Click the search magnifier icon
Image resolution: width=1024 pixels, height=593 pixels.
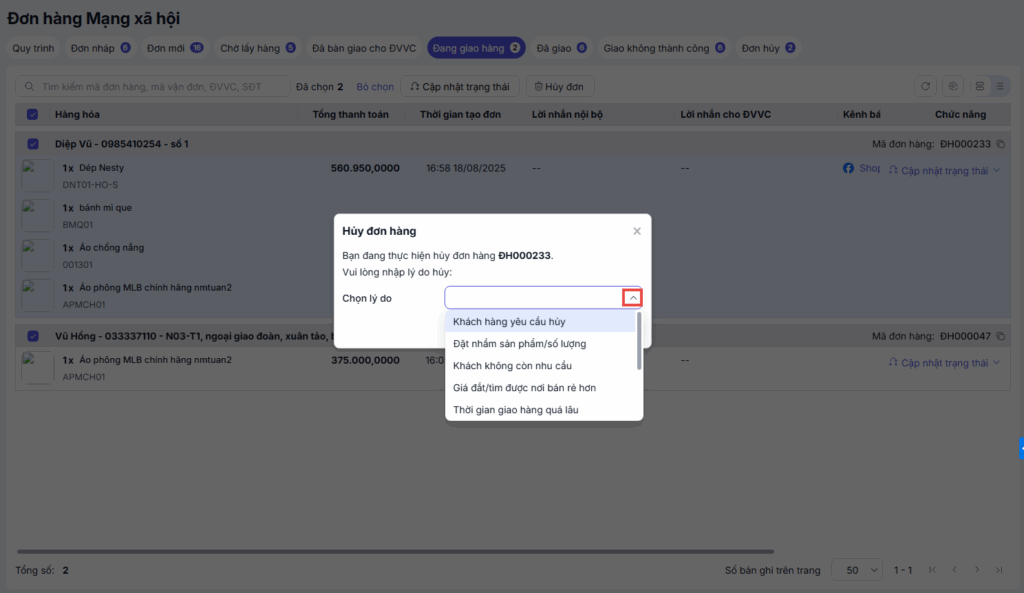click(29, 86)
